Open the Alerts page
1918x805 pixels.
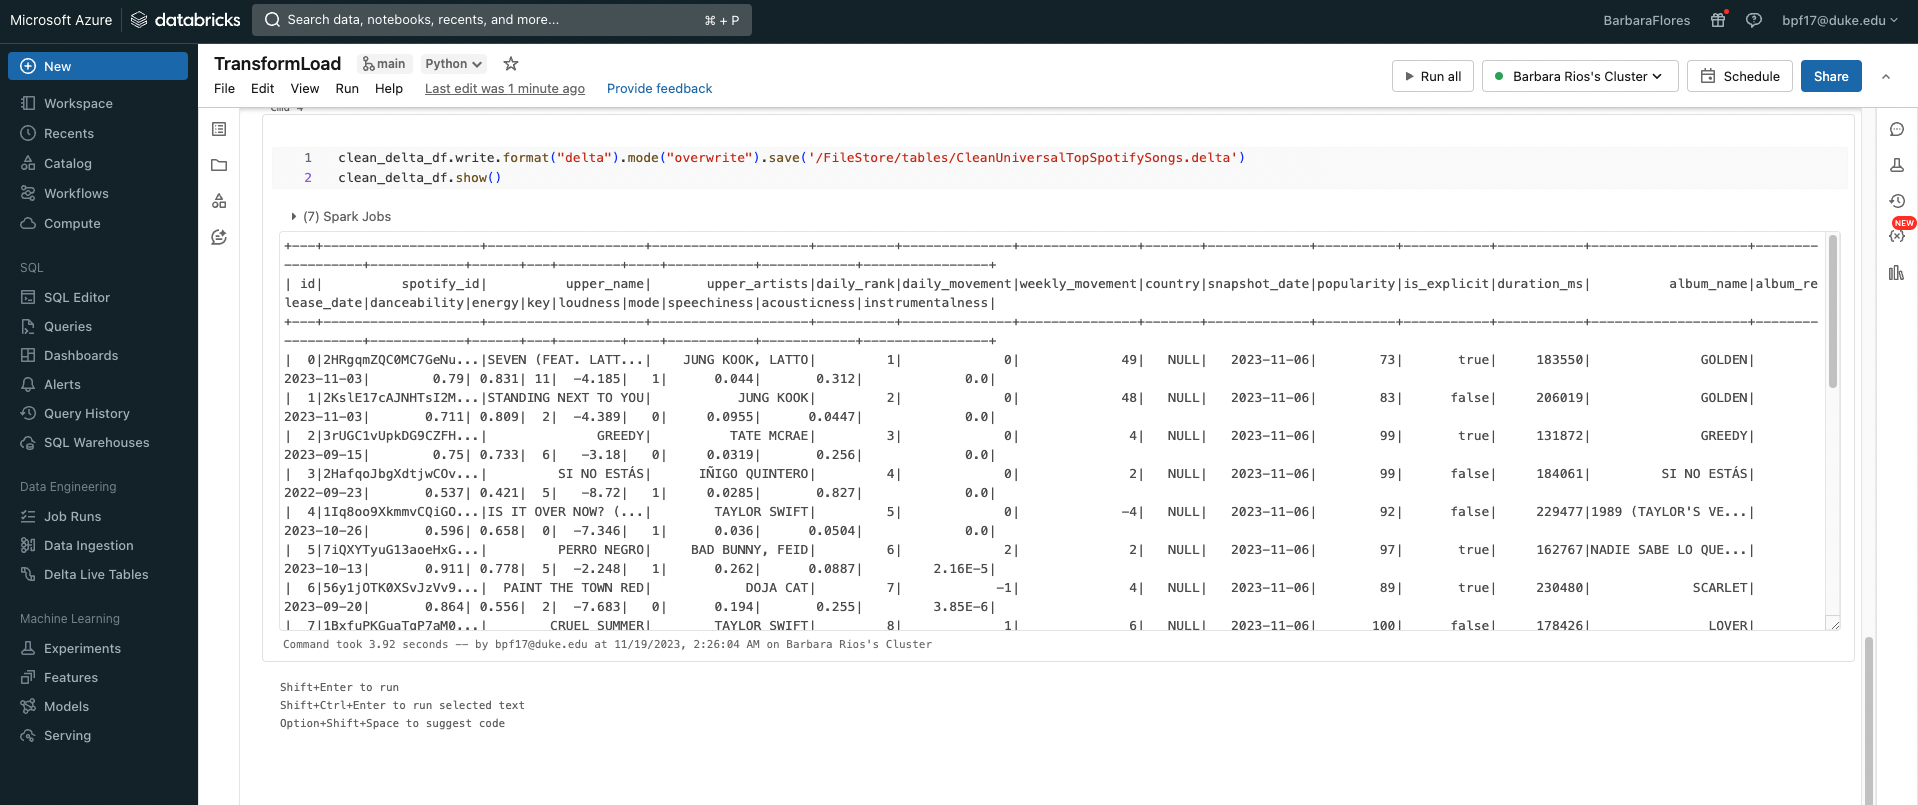(x=62, y=384)
